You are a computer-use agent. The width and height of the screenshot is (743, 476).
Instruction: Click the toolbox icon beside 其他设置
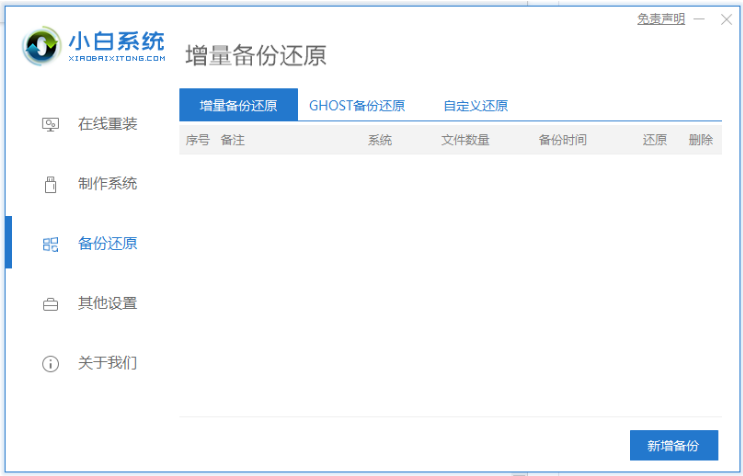point(50,304)
